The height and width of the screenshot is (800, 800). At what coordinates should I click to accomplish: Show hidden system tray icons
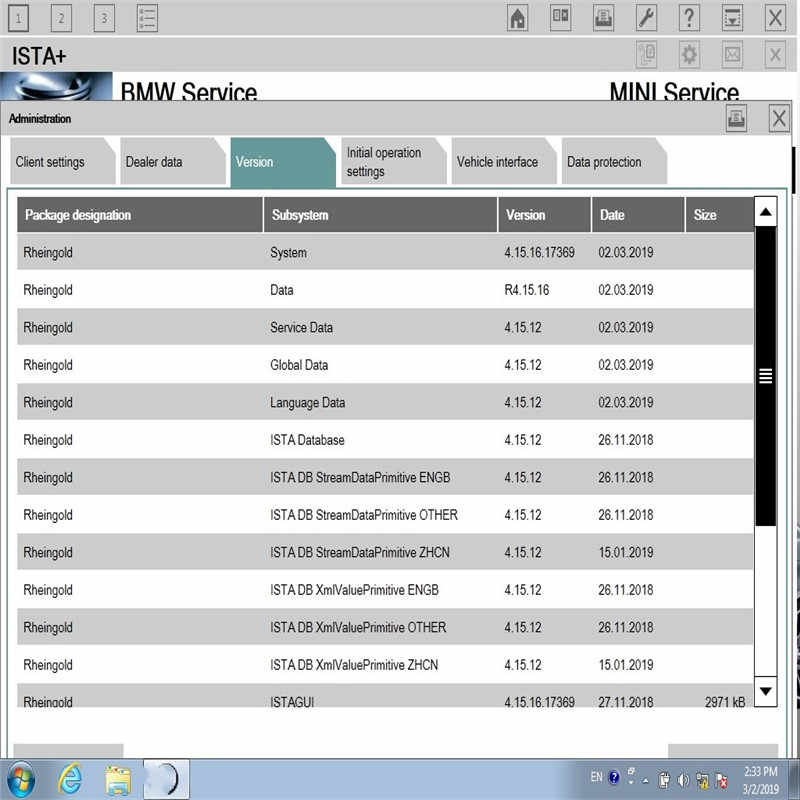click(x=646, y=779)
